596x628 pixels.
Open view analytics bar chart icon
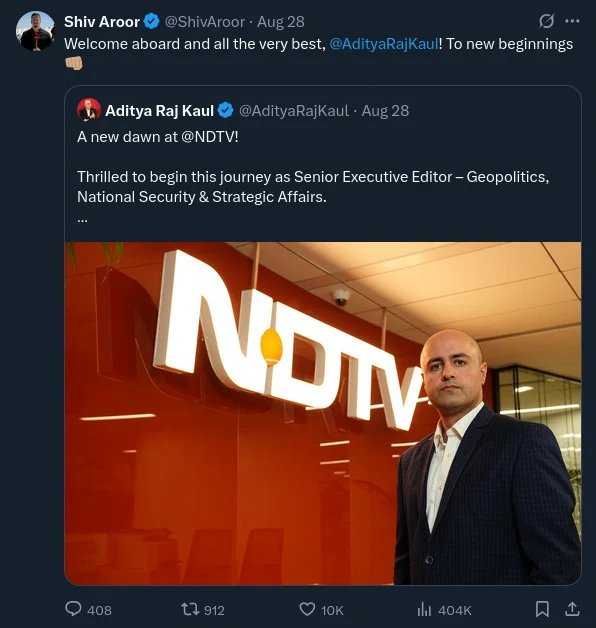(x=425, y=610)
